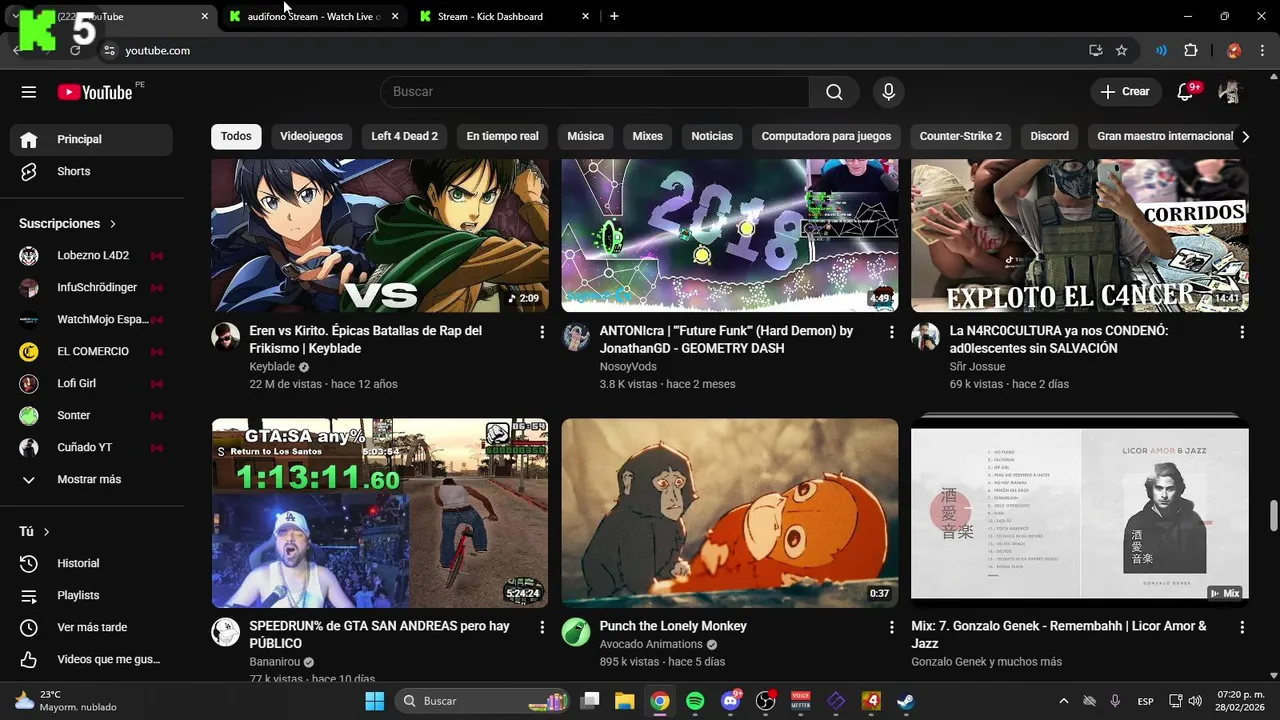Expand Mostrar más subscriptions
Image resolution: width=1280 pixels, height=720 pixels.
(x=91, y=479)
